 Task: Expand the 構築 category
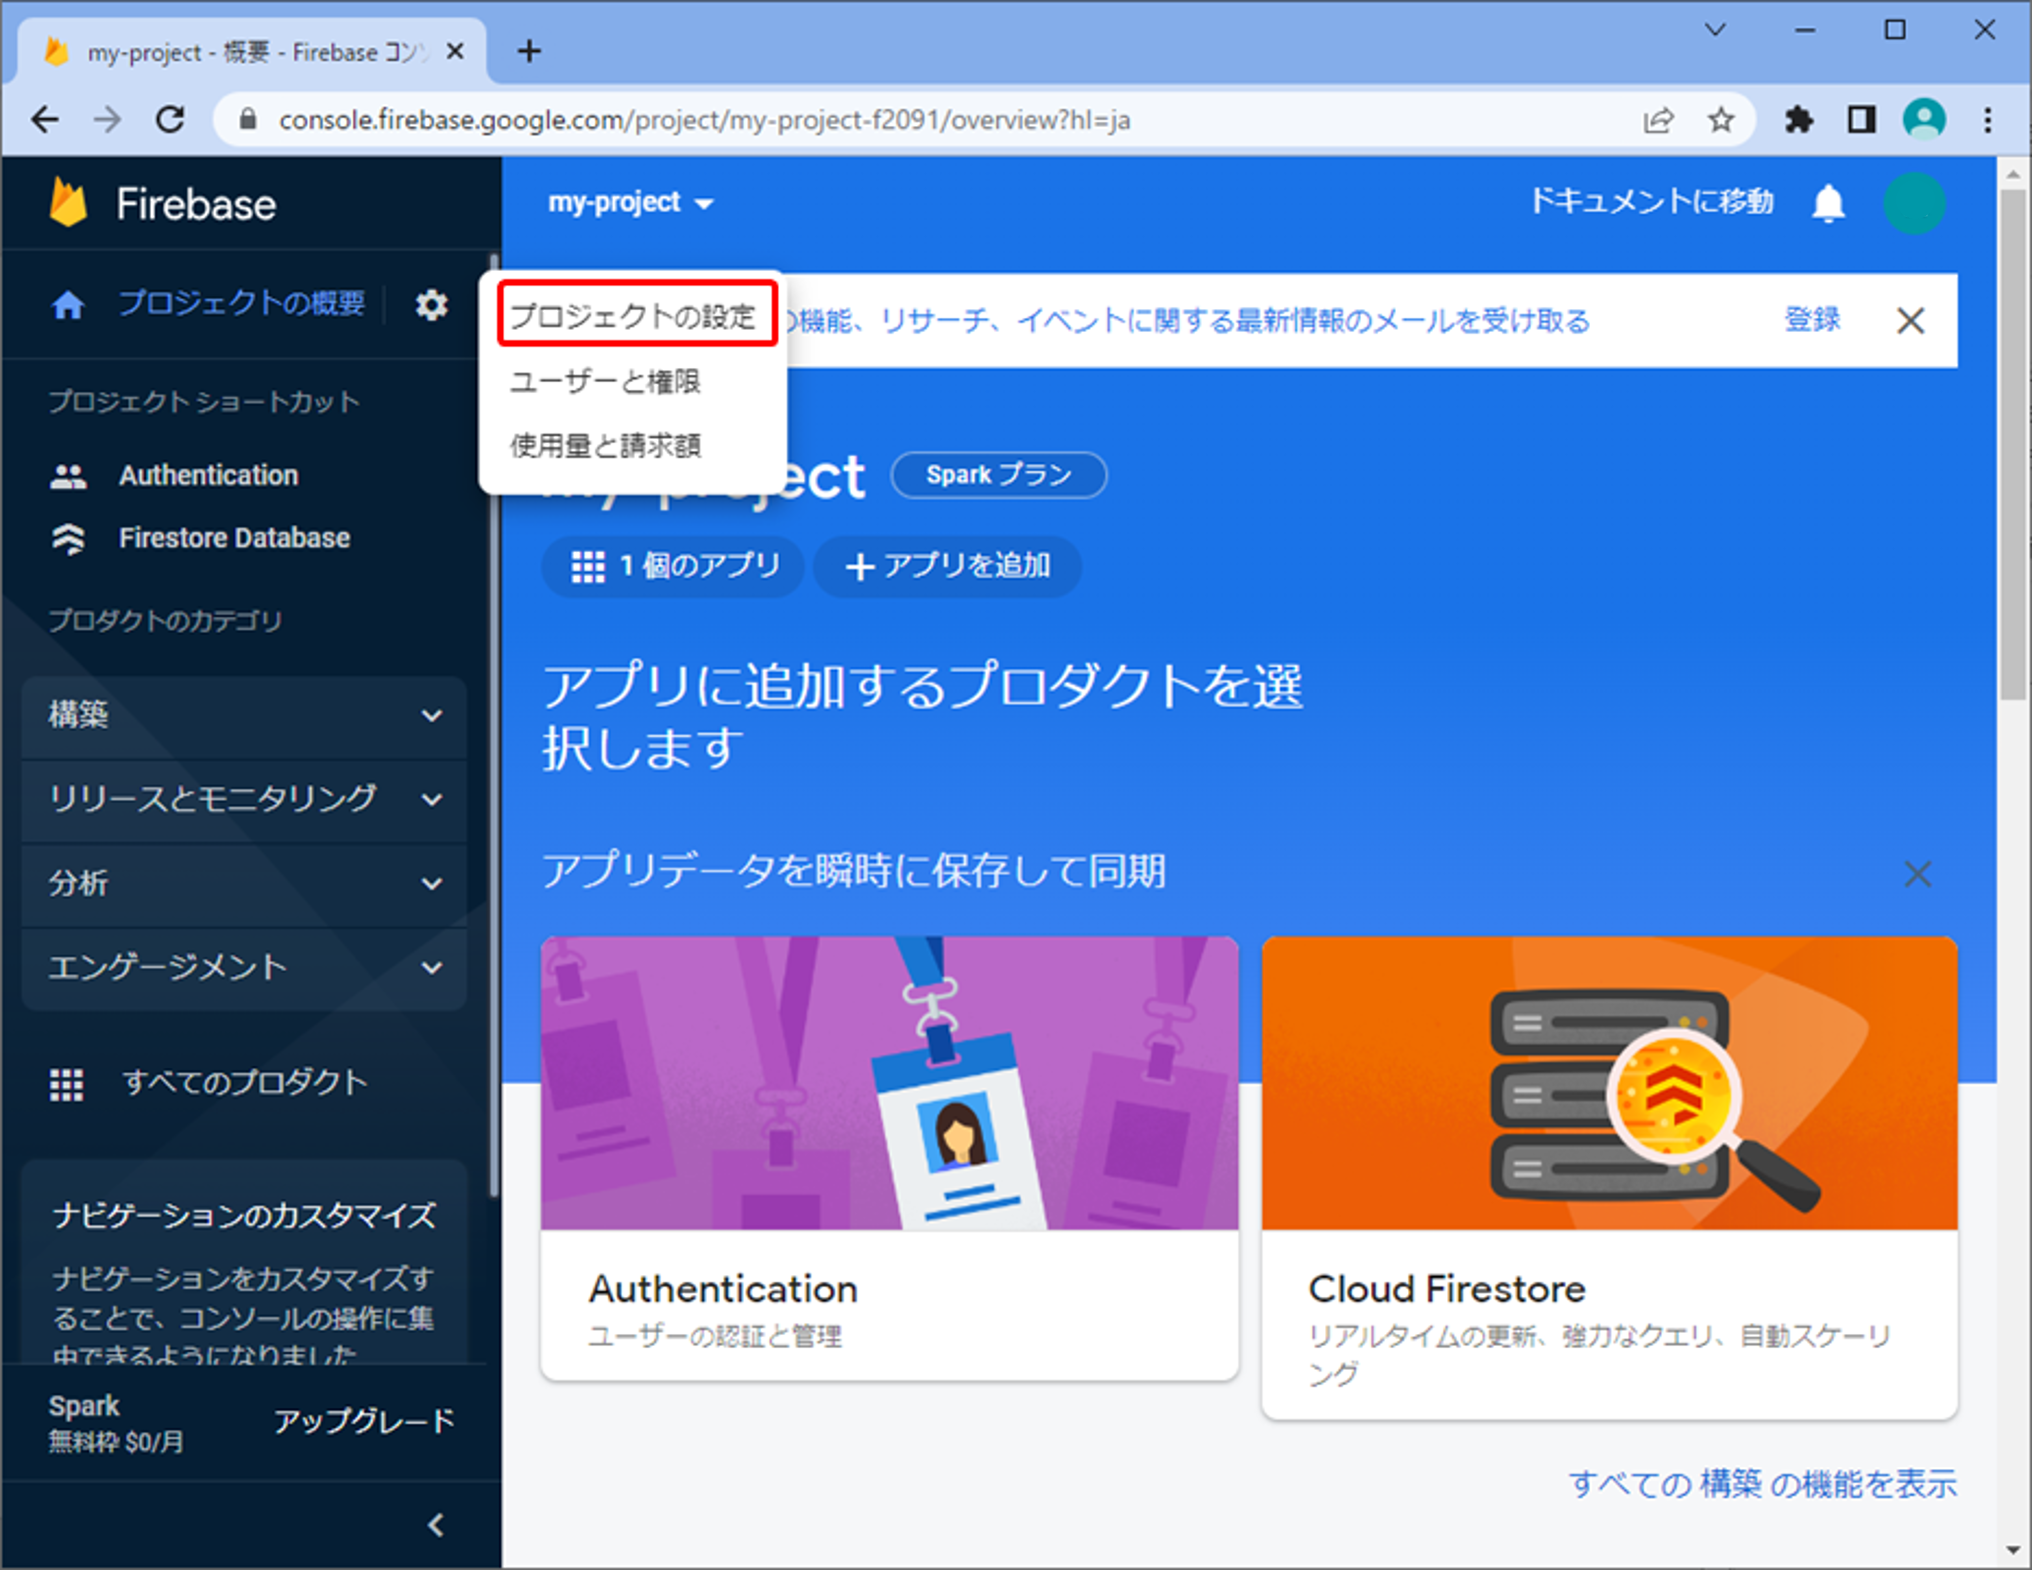(x=244, y=715)
